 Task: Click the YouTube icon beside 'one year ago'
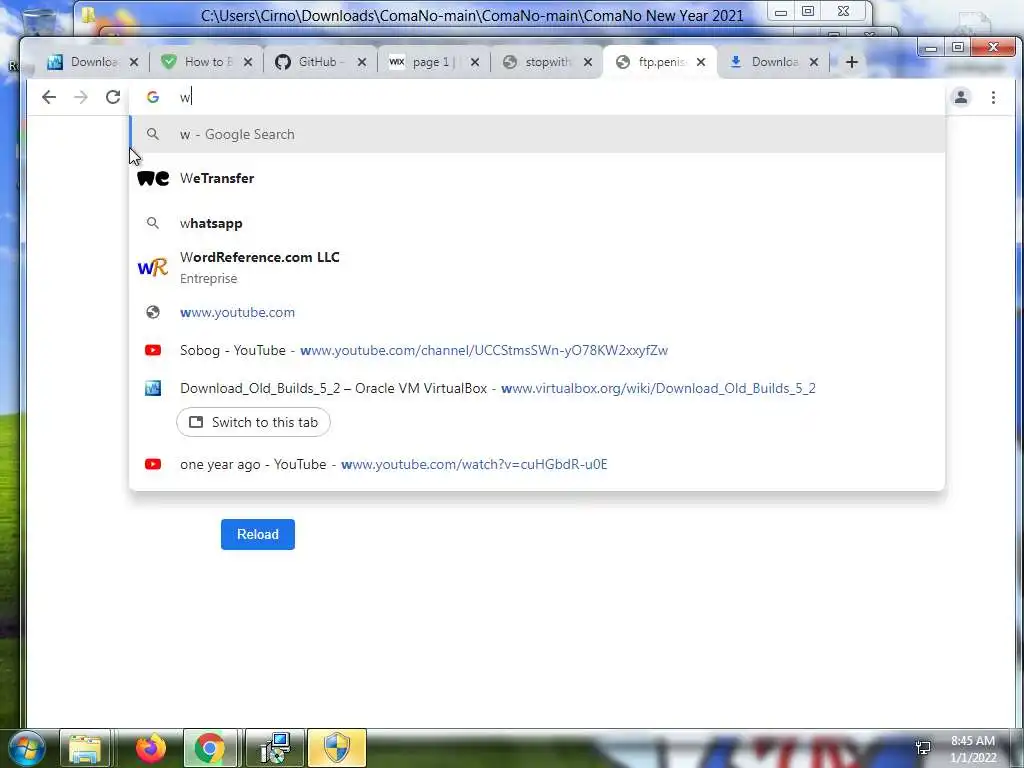153,464
